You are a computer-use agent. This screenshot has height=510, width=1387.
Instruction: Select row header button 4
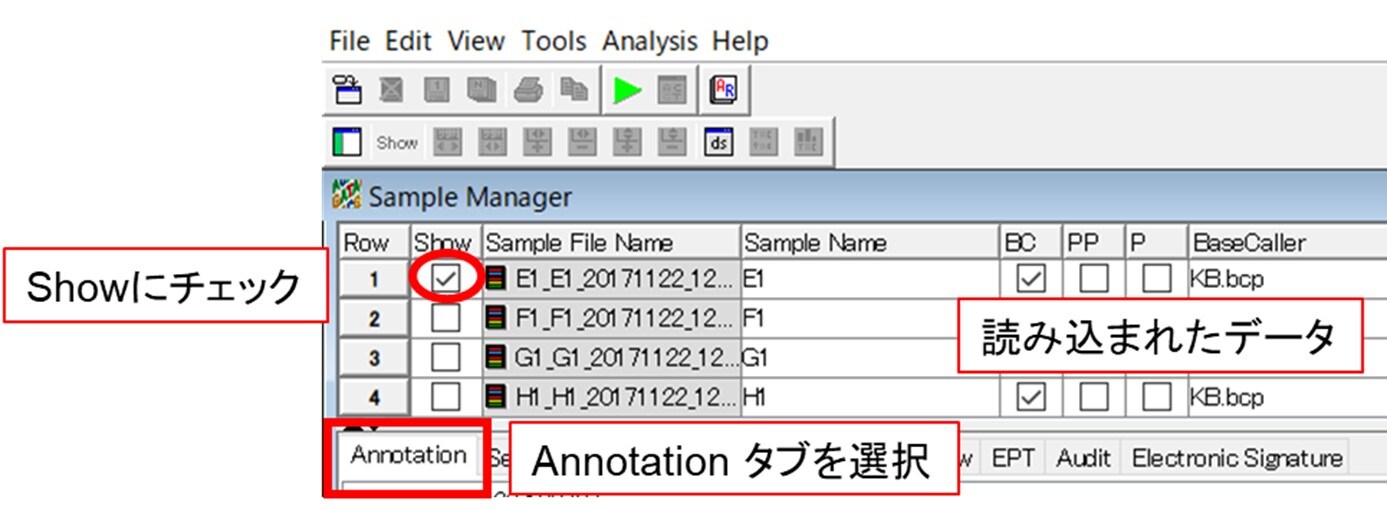tap(374, 397)
